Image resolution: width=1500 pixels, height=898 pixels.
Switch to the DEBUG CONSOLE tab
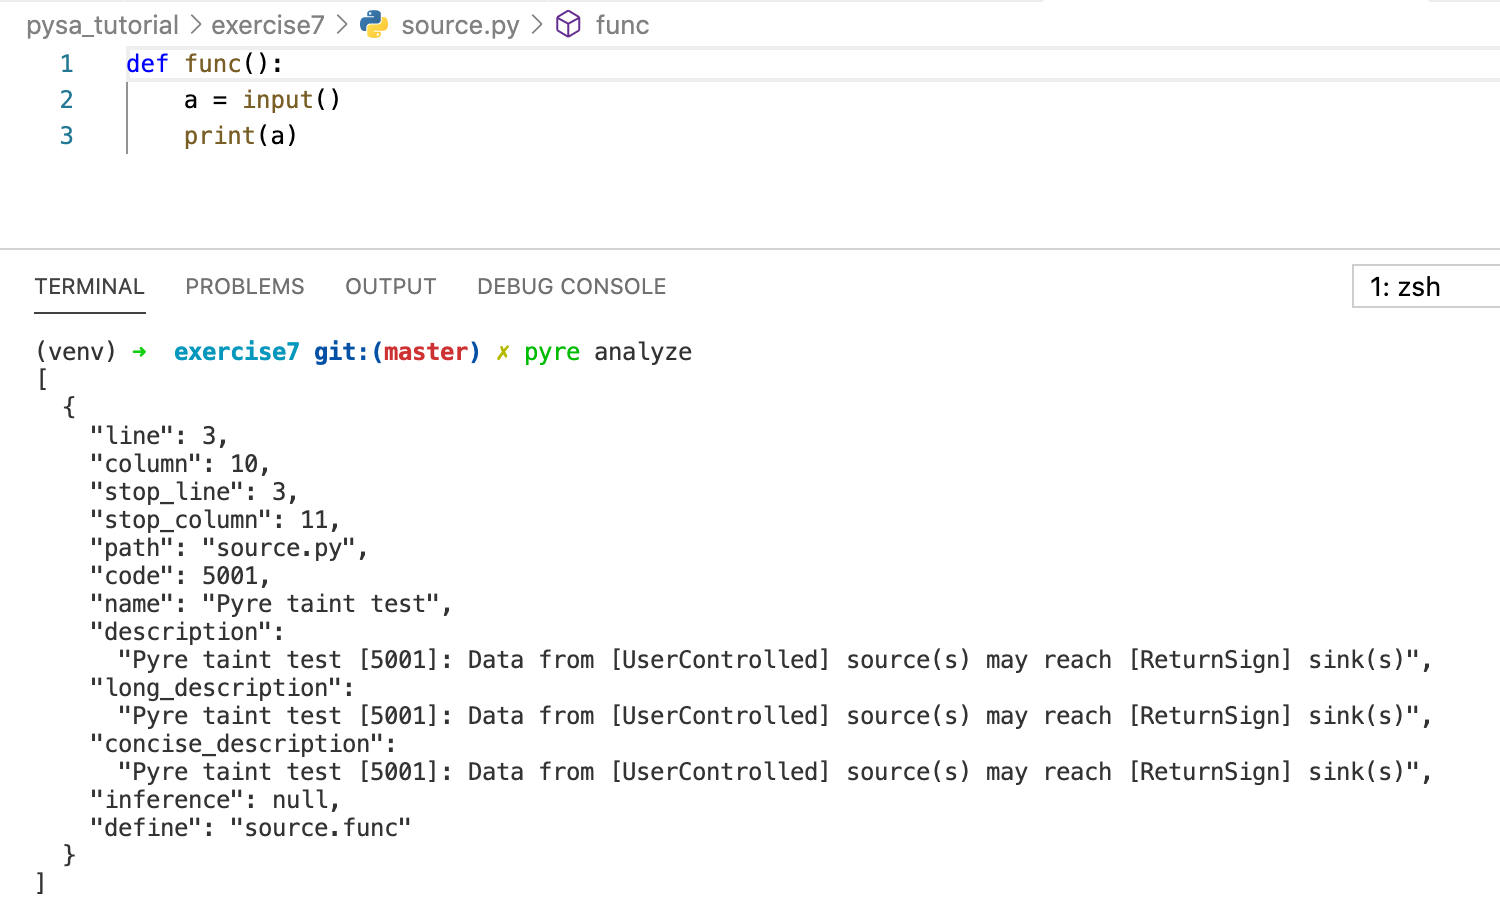[x=572, y=287]
